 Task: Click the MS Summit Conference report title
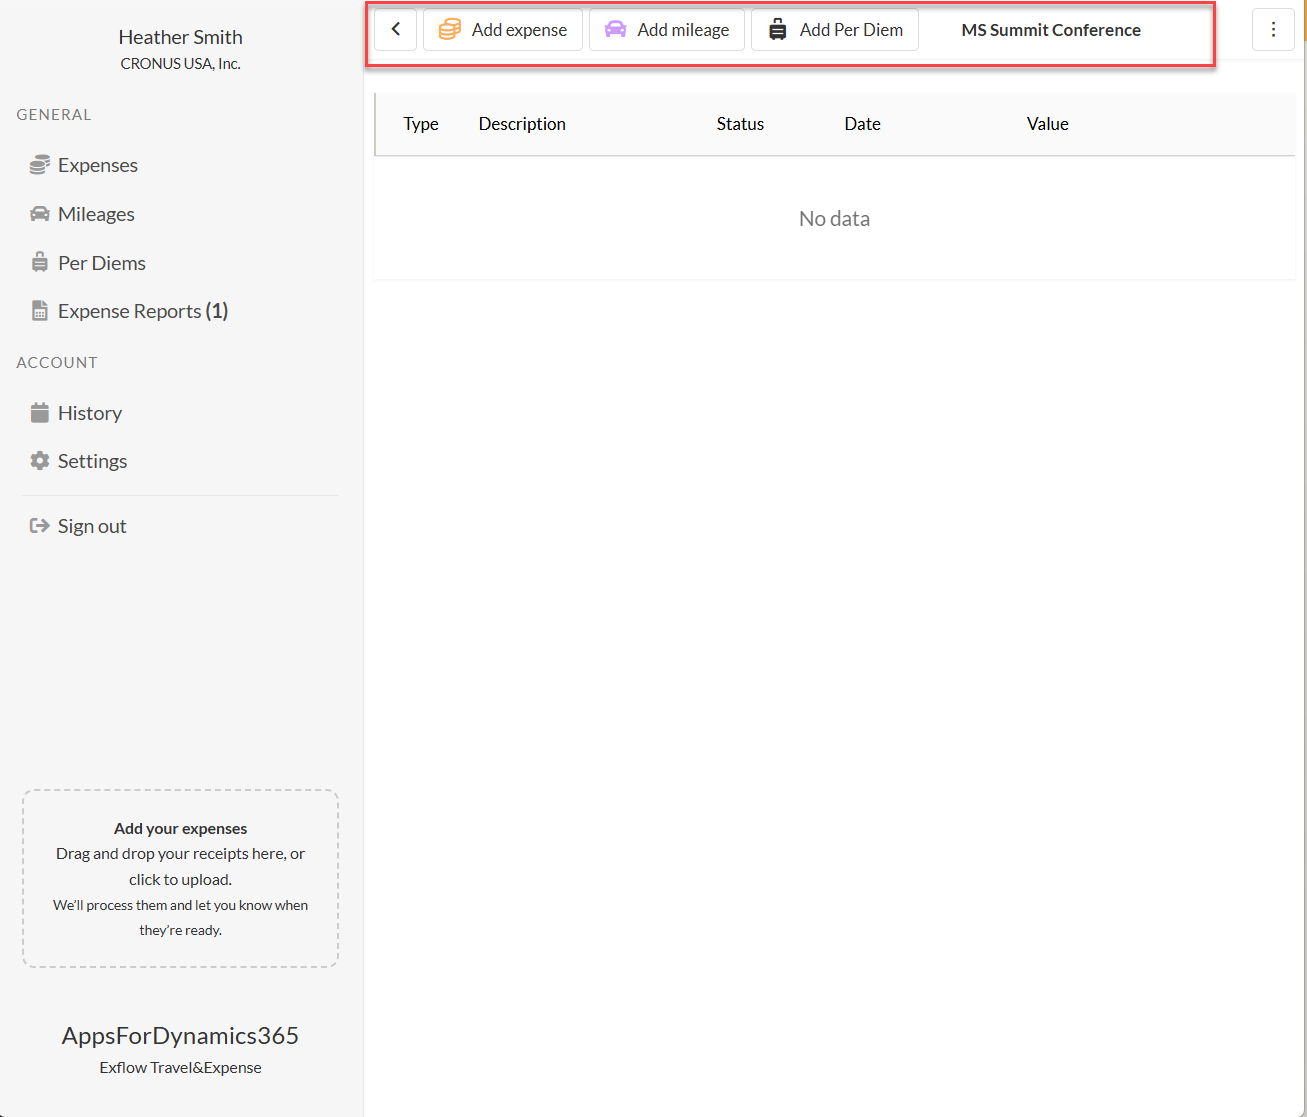click(x=1050, y=30)
